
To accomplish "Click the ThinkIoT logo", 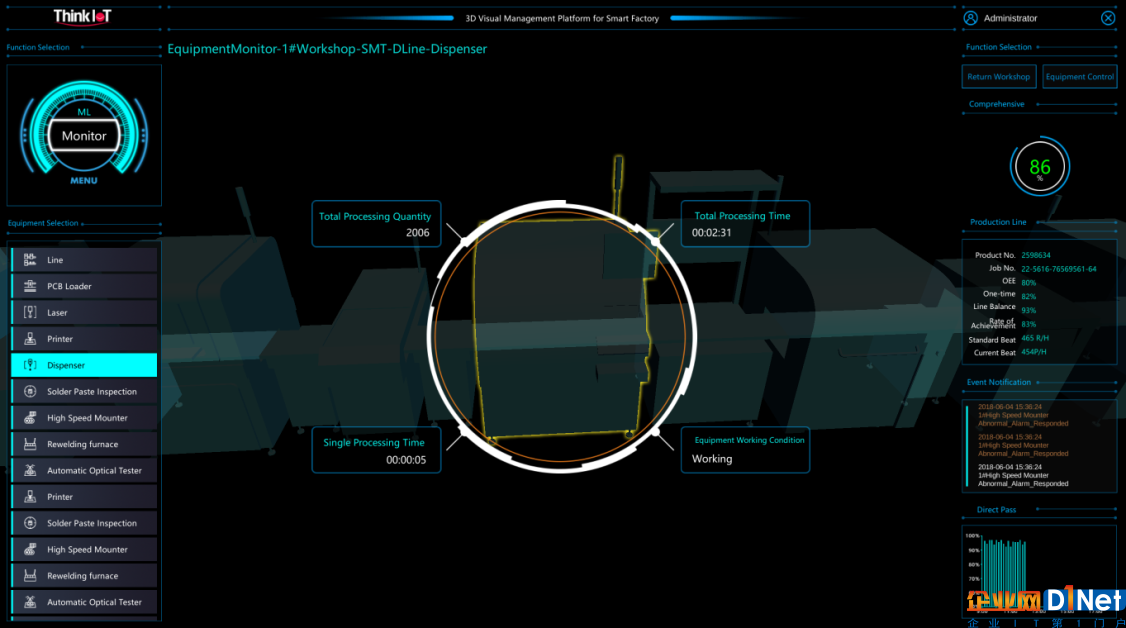I will click(82, 17).
